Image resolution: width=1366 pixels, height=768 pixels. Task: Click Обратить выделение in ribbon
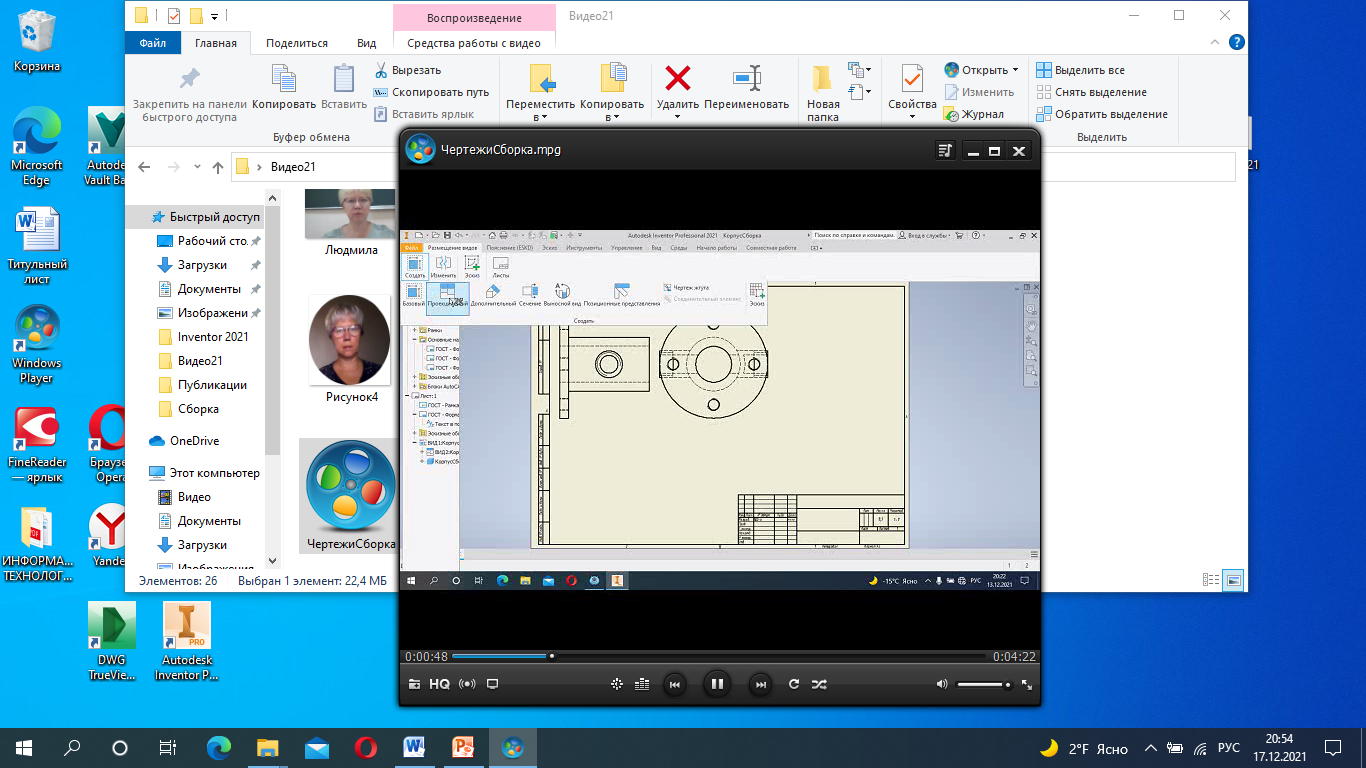coord(1101,114)
